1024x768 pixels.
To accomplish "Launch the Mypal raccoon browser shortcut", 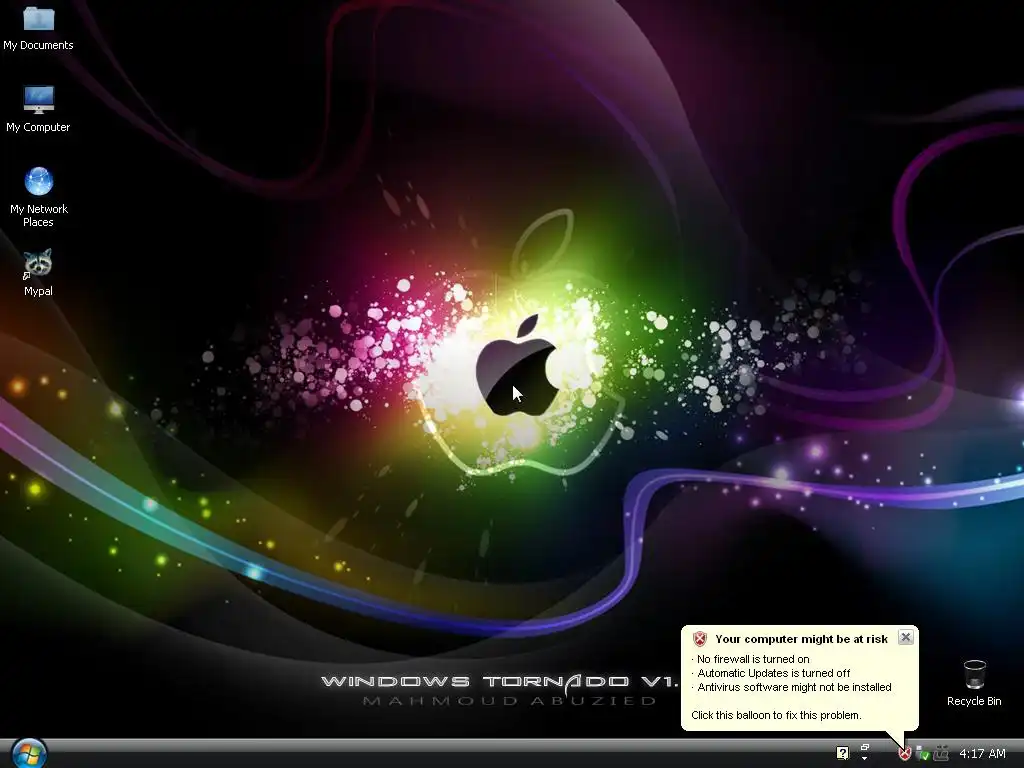I will click(x=38, y=264).
